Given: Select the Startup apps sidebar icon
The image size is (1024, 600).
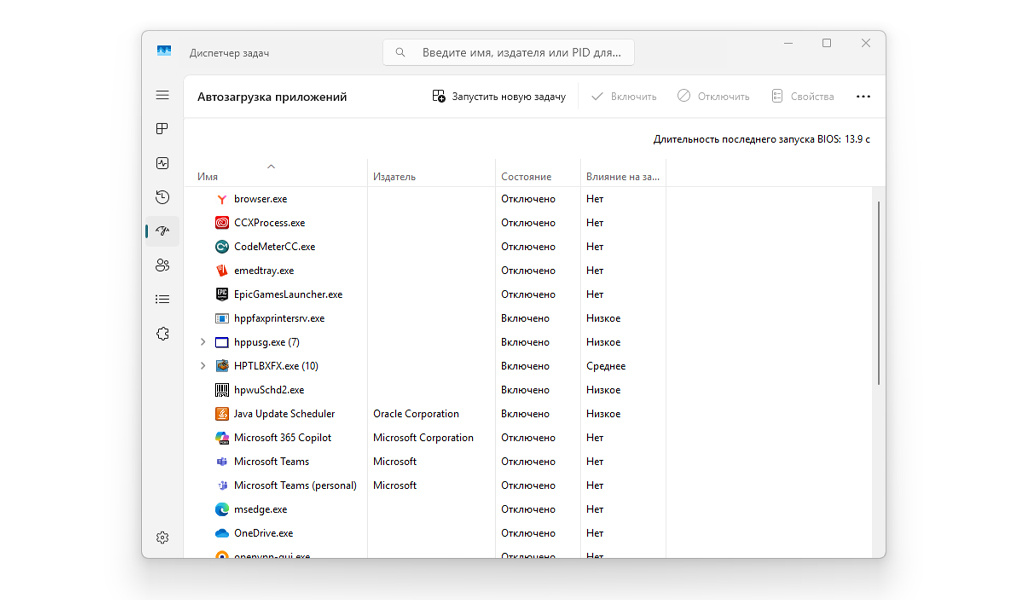Looking at the screenshot, I should tap(163, 231).
